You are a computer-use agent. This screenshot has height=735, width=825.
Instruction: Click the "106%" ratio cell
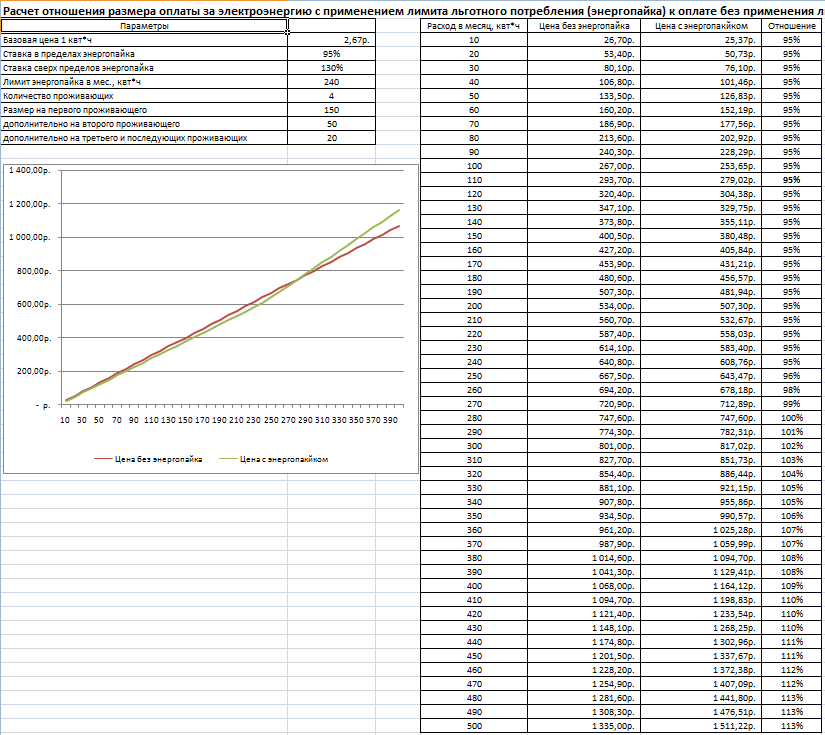pyautogui.click(x=792, y=516)
